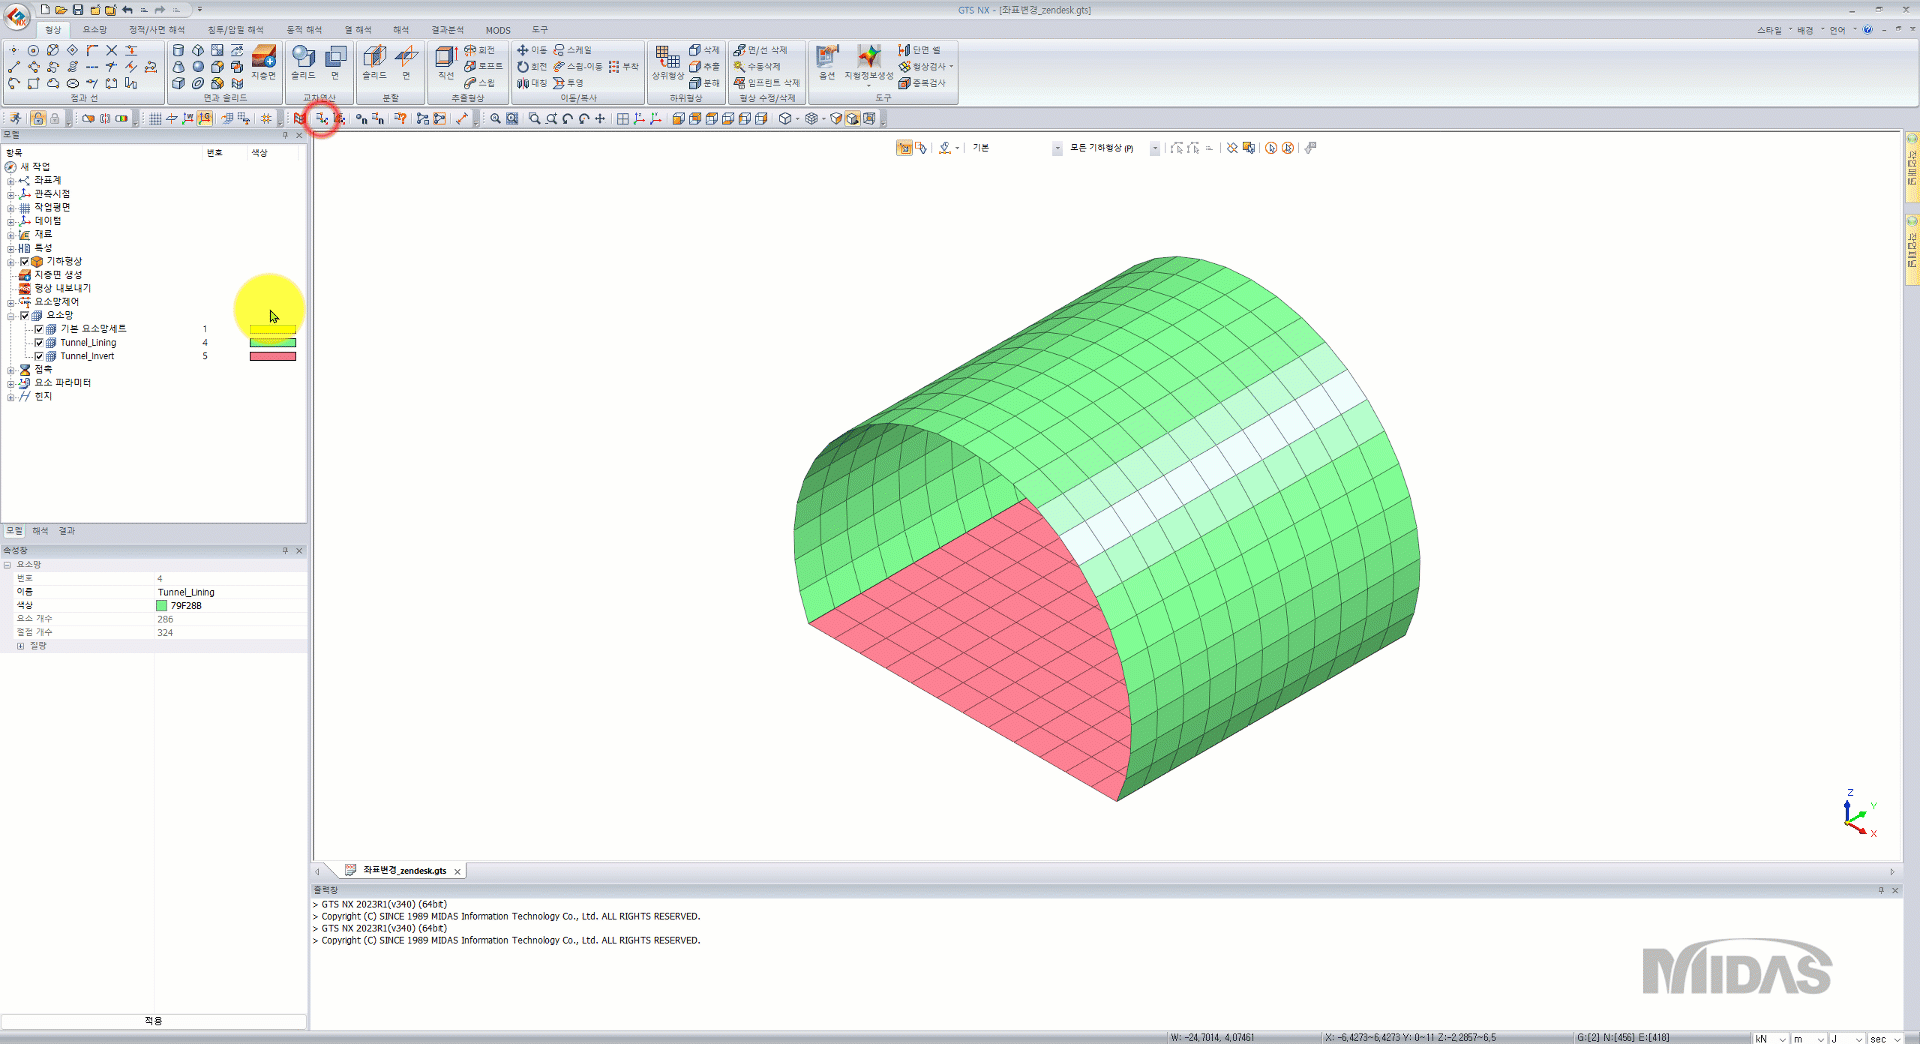Click the orange unlock padlock toolbar icon

(x=38, y=118)
